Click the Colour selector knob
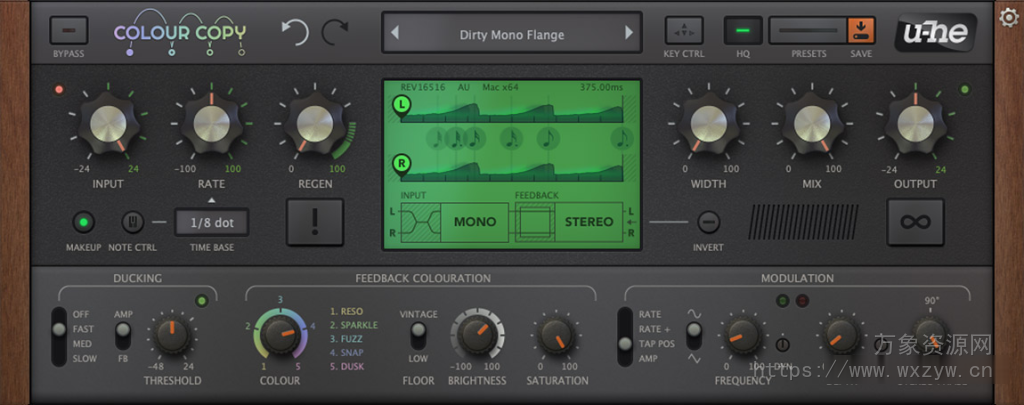 click(x=280, y=336)
